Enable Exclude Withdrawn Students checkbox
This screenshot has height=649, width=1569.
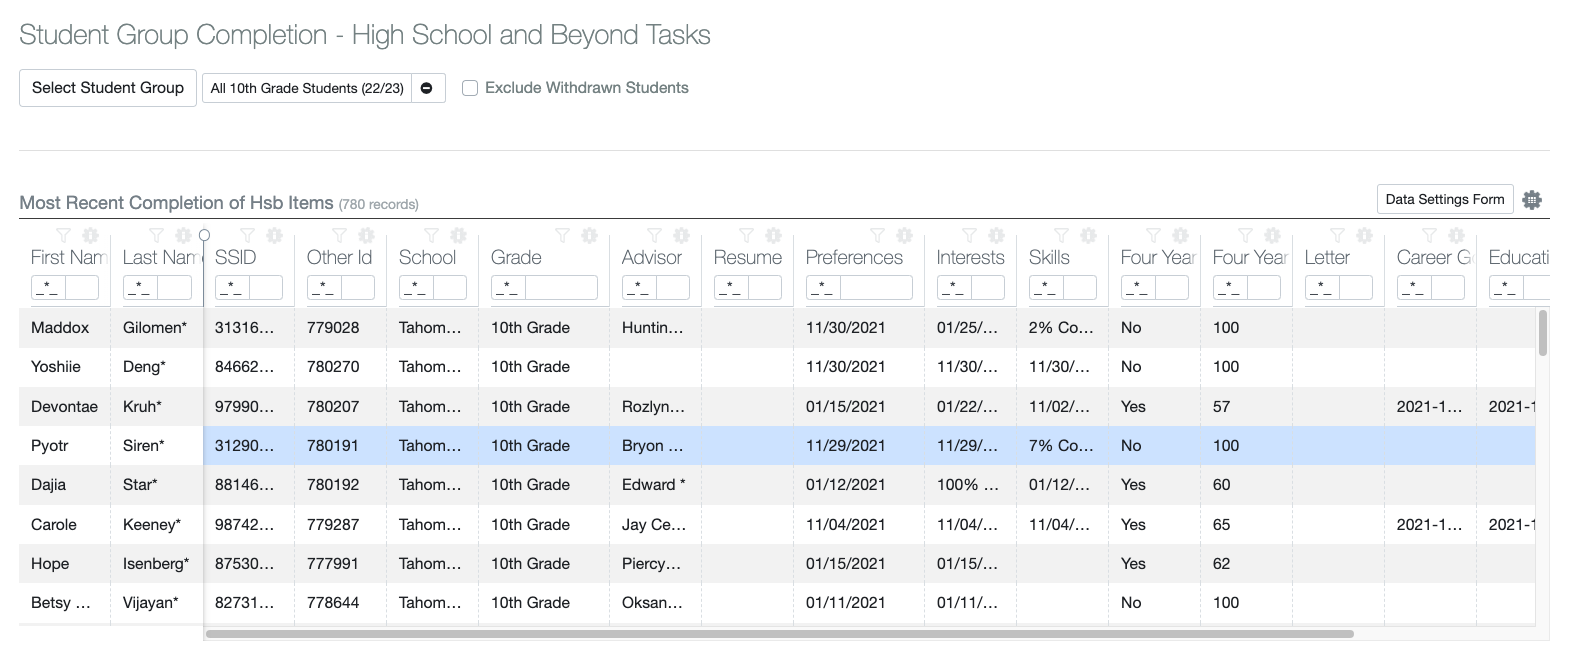[470, 88]
